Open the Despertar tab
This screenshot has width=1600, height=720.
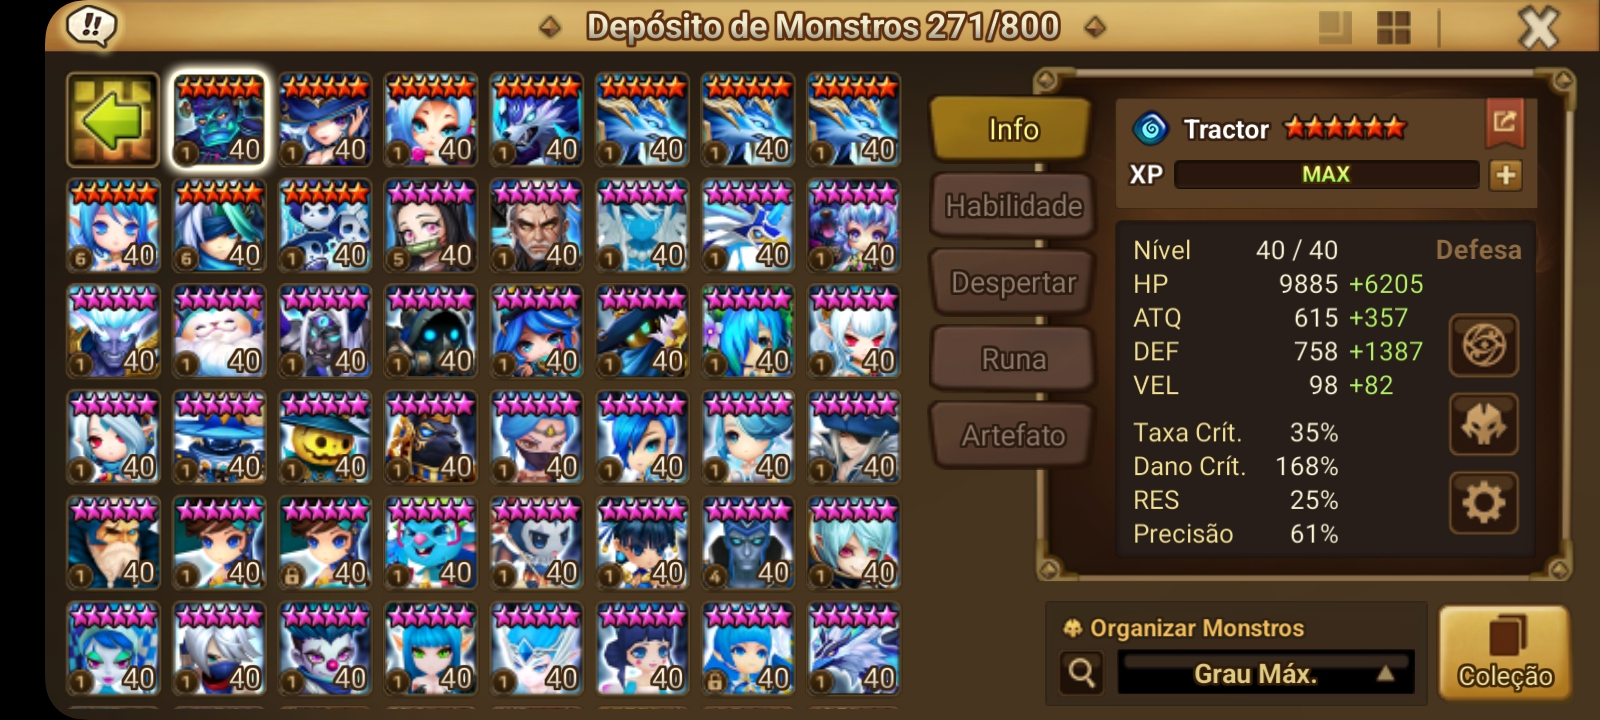(x=1013, y=283)
